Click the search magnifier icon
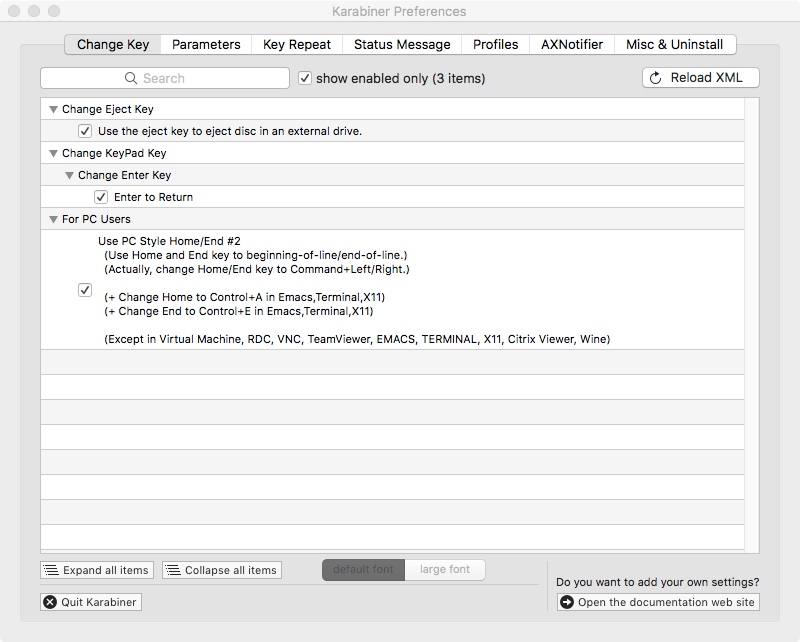The height and width of the screenshot is (642, 800). (x=131, y=78)
